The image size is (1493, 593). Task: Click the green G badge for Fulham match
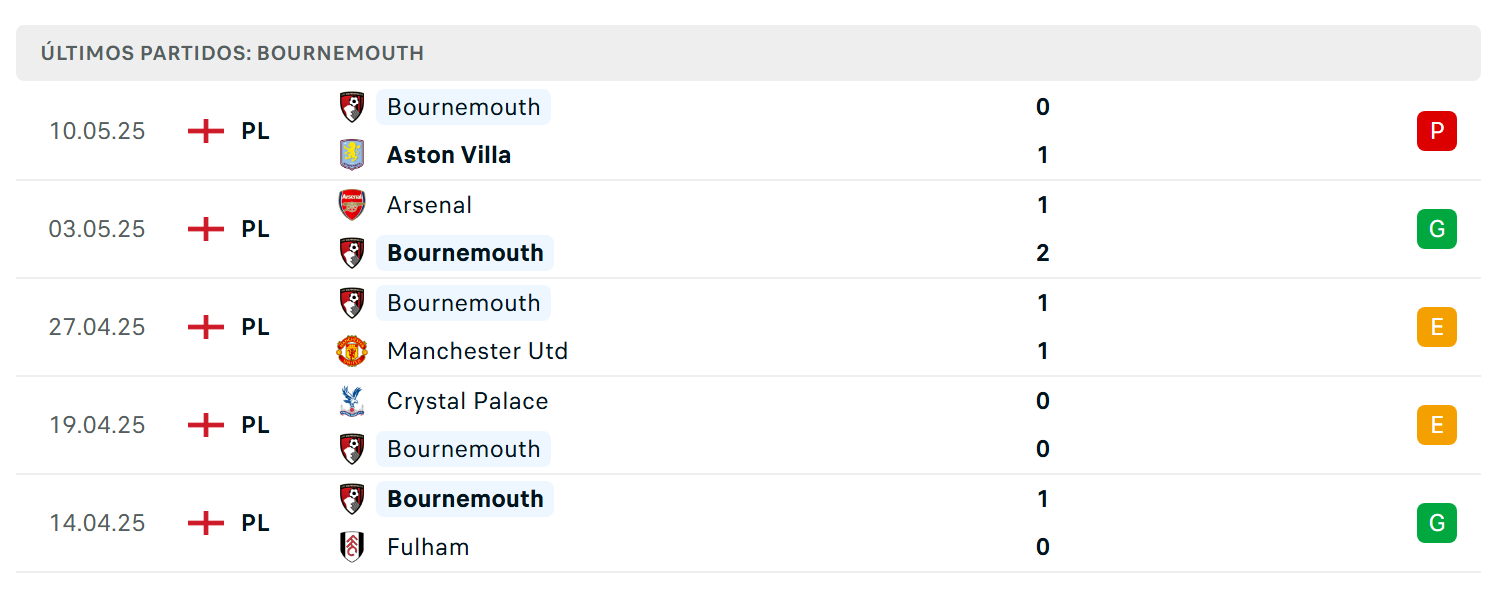click(x=1436, y=523)
